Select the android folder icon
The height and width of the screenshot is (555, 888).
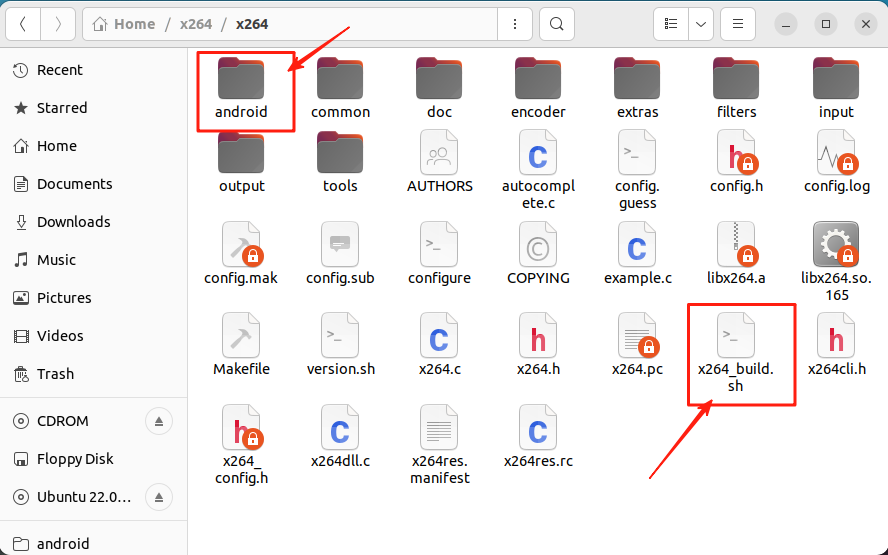(241, 79)
